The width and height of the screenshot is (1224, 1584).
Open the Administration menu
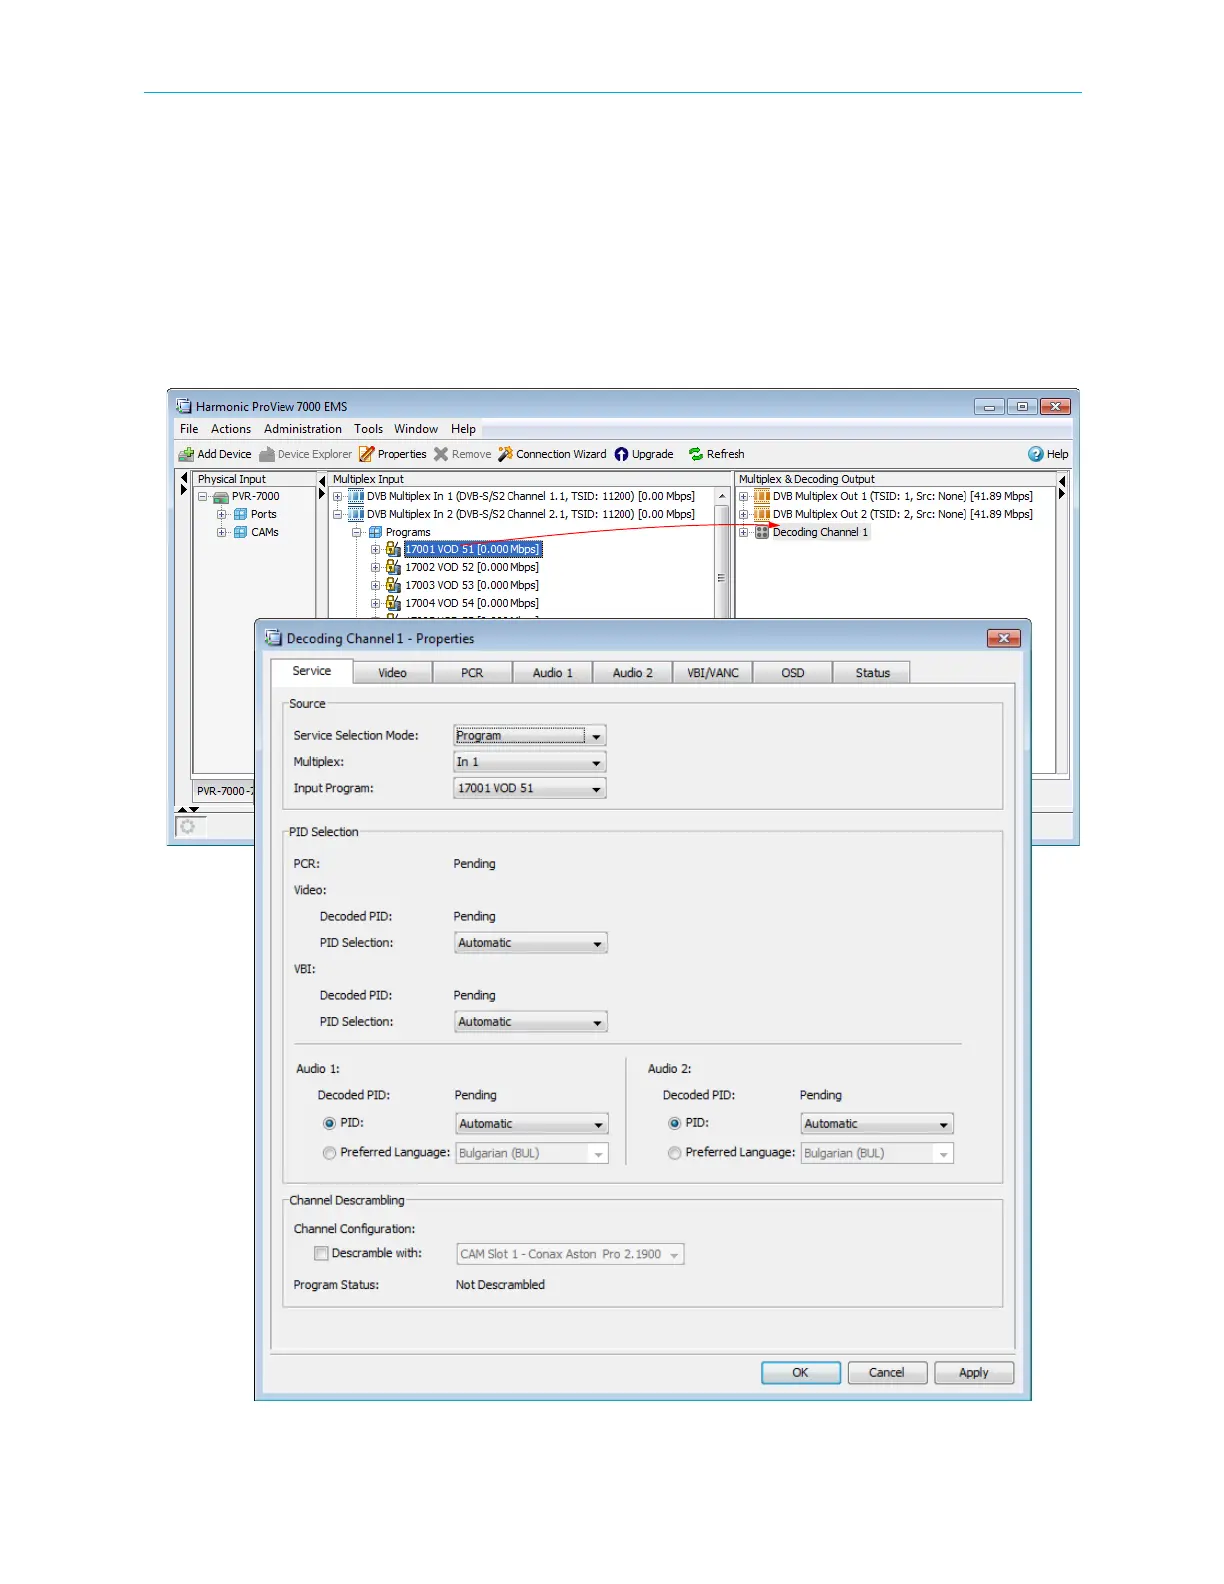303,429
